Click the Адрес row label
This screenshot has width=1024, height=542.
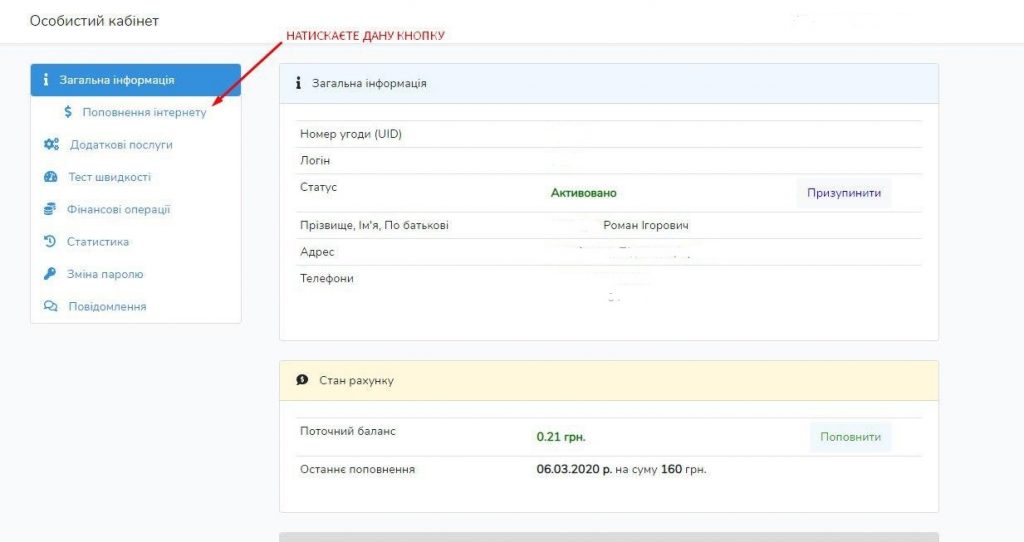click(x=317, y=252)
